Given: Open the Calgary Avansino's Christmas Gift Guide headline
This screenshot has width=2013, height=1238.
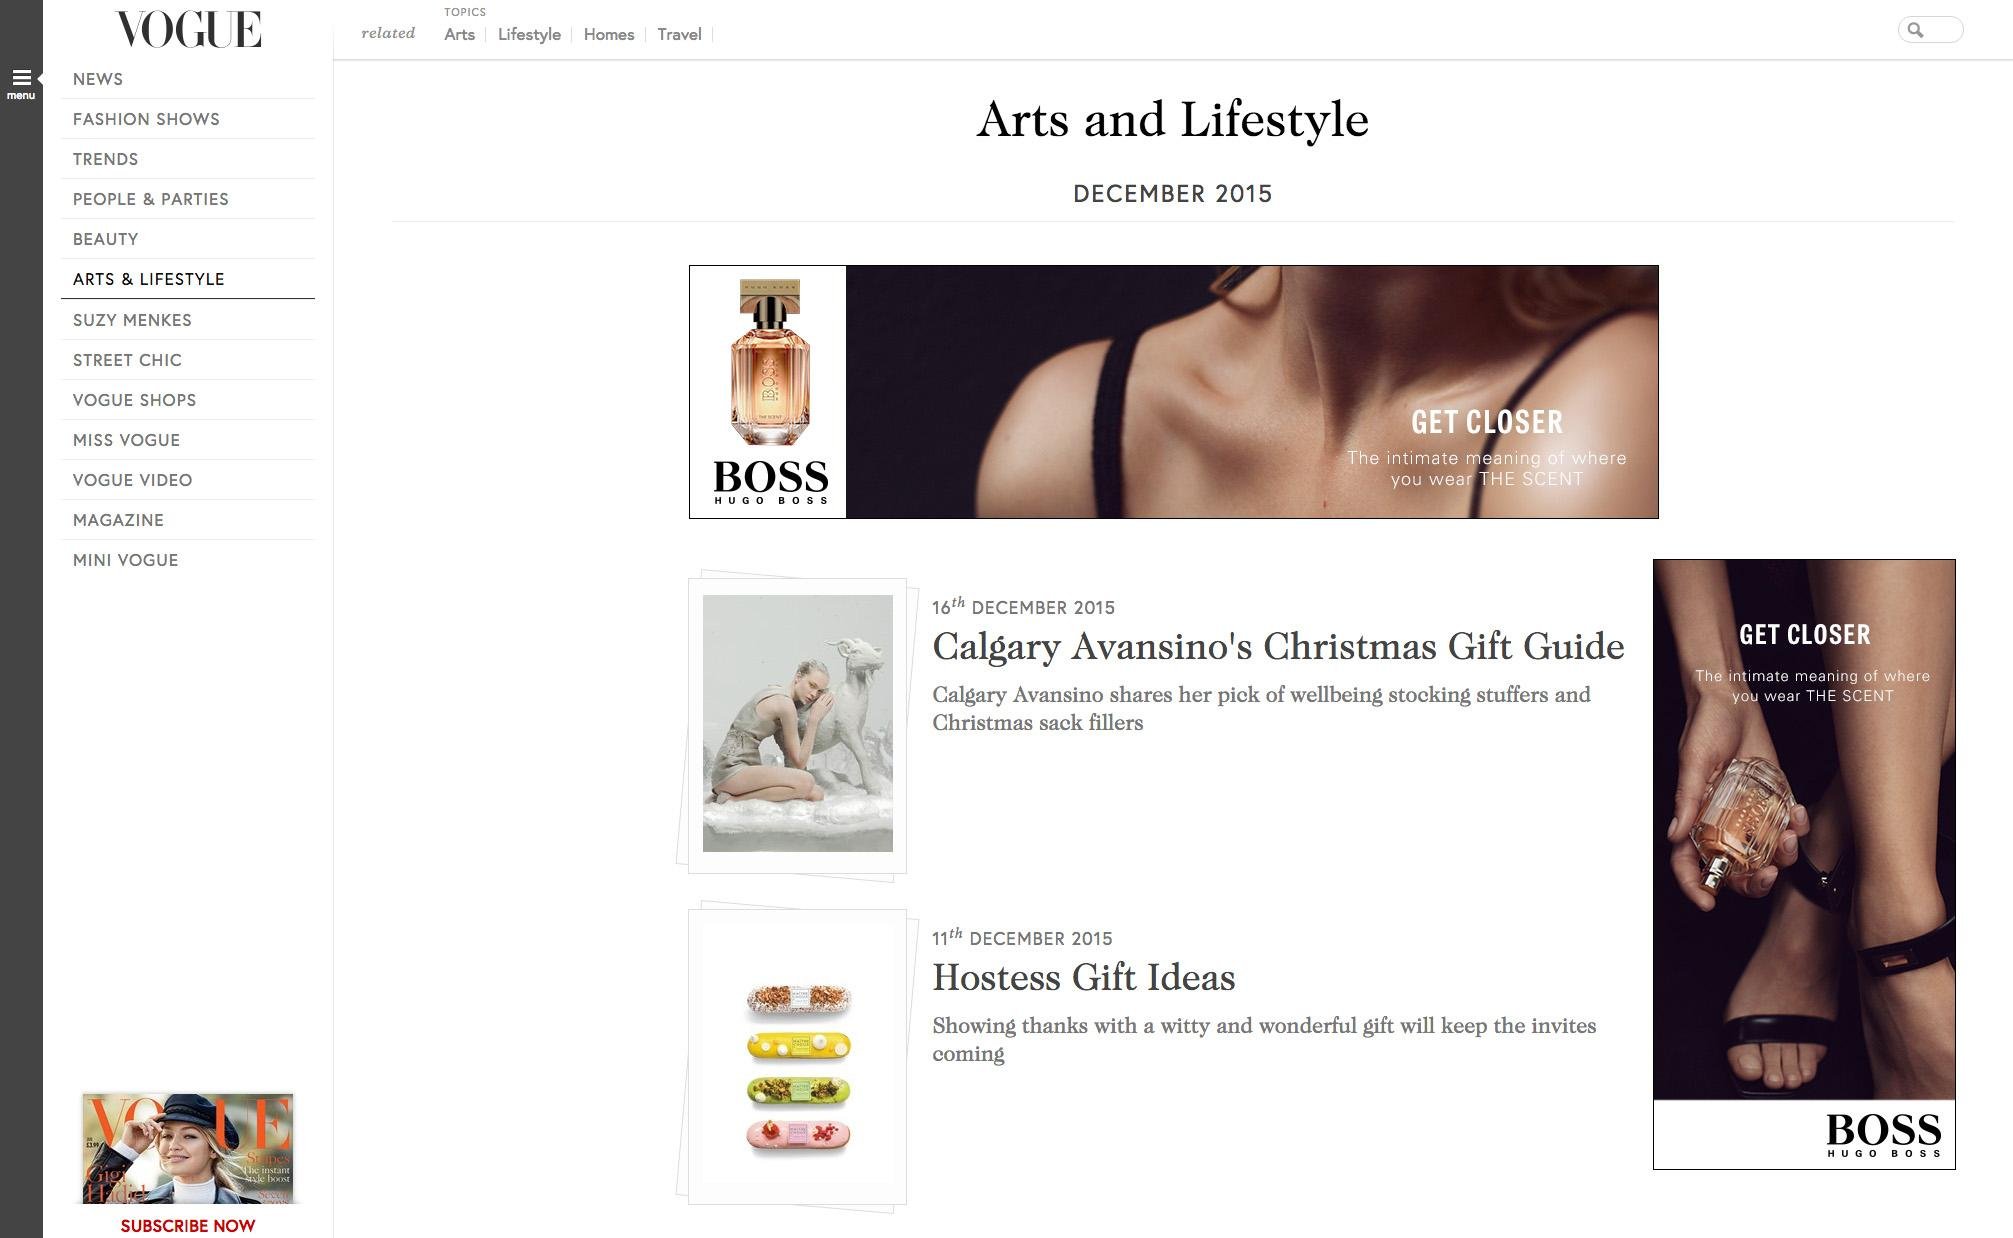Looking at the screenshot, I should point(1278,646).
